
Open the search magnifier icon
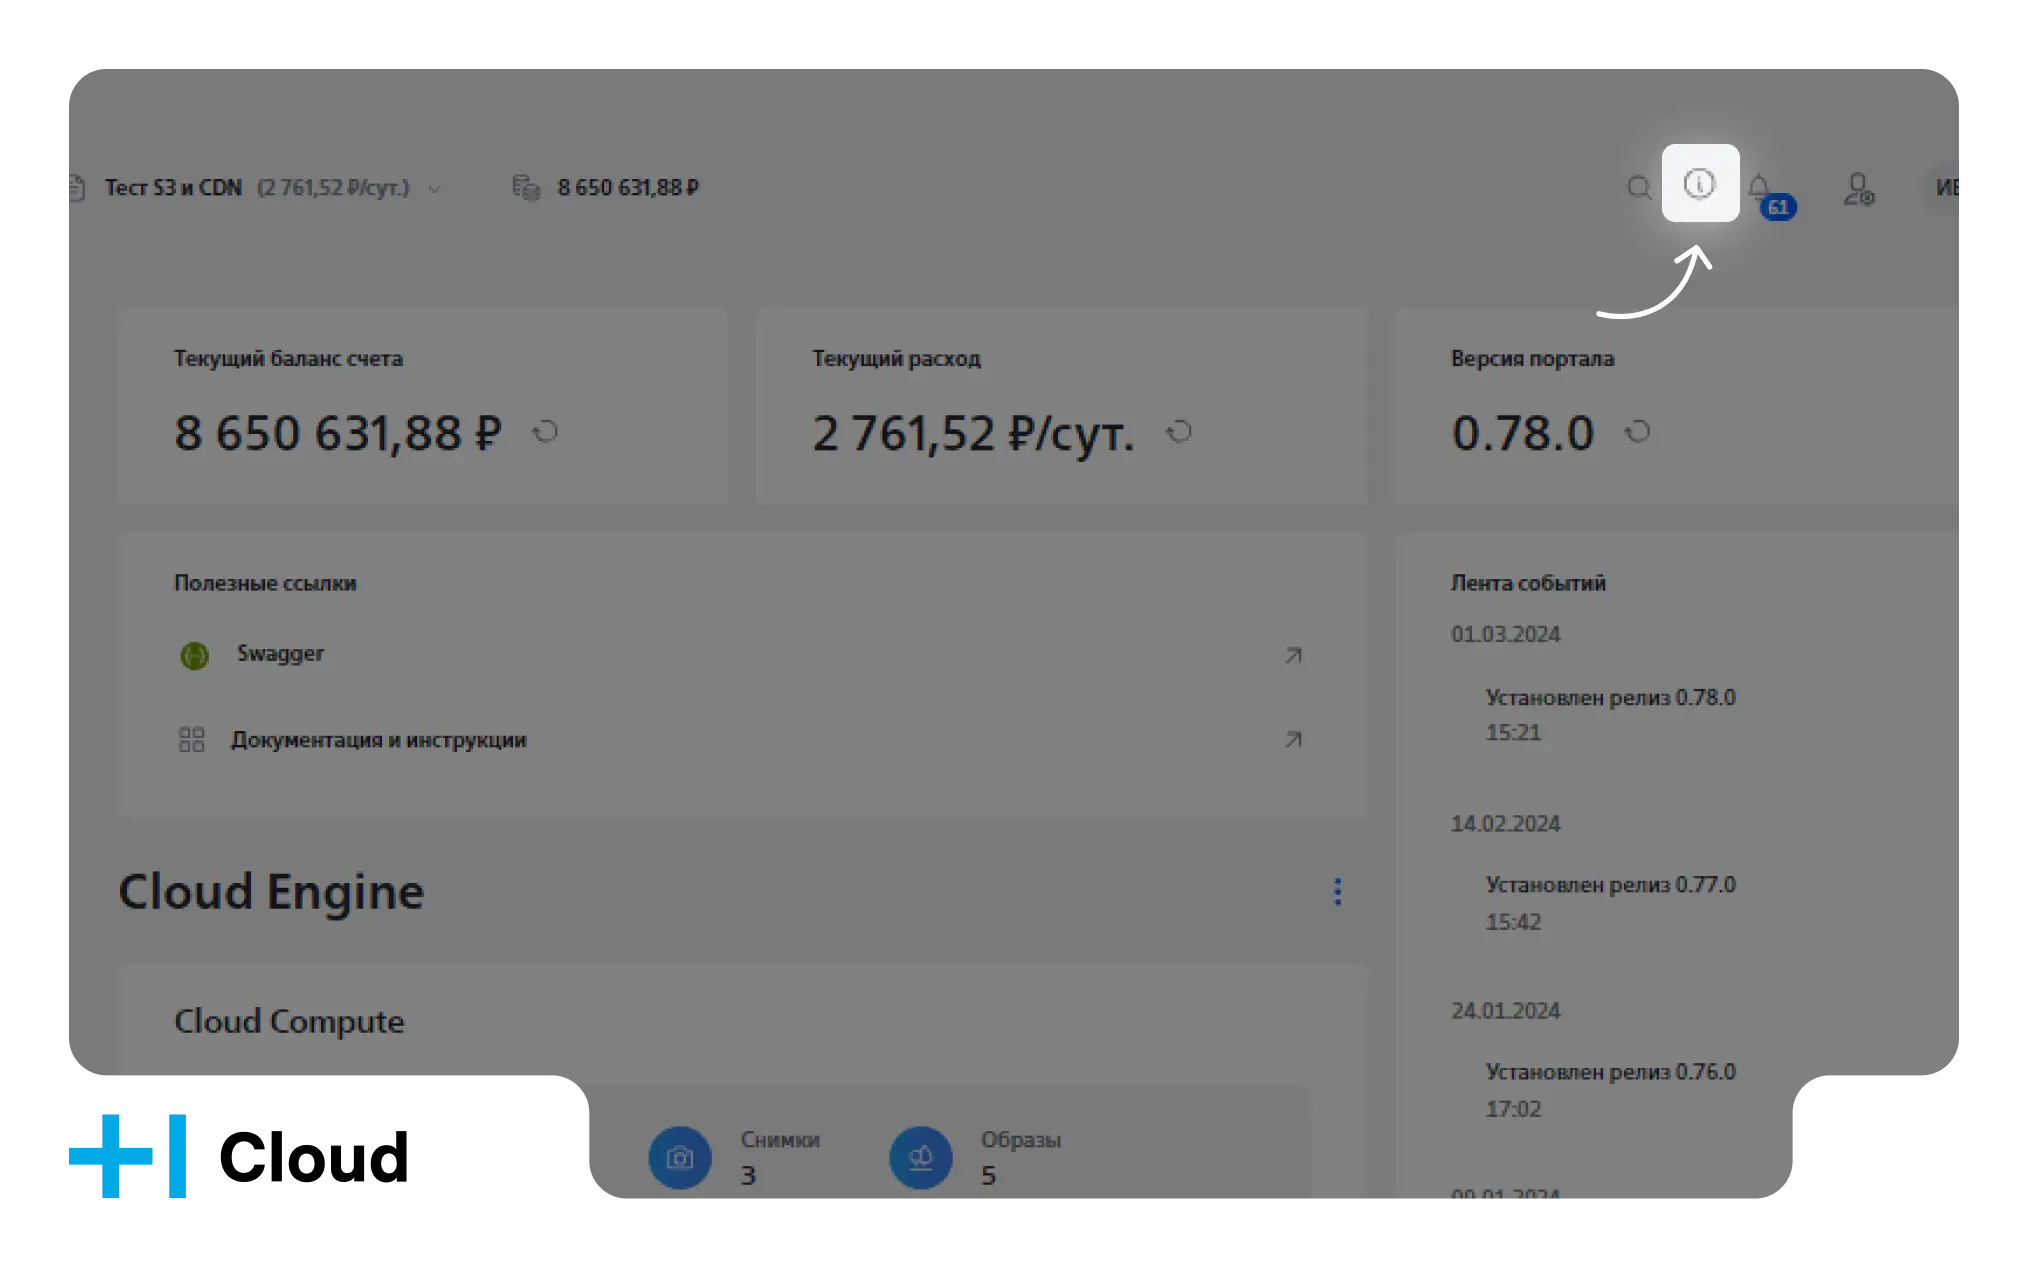1638,187
